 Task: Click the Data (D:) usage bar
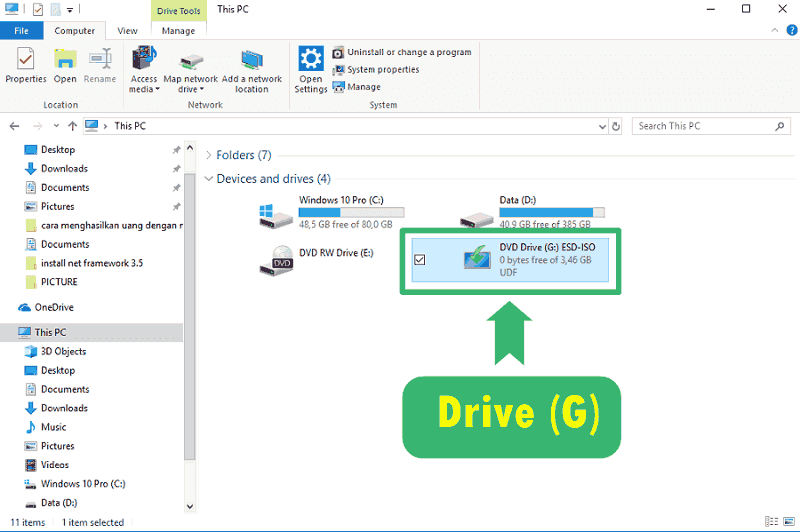[x=552, y=212]
